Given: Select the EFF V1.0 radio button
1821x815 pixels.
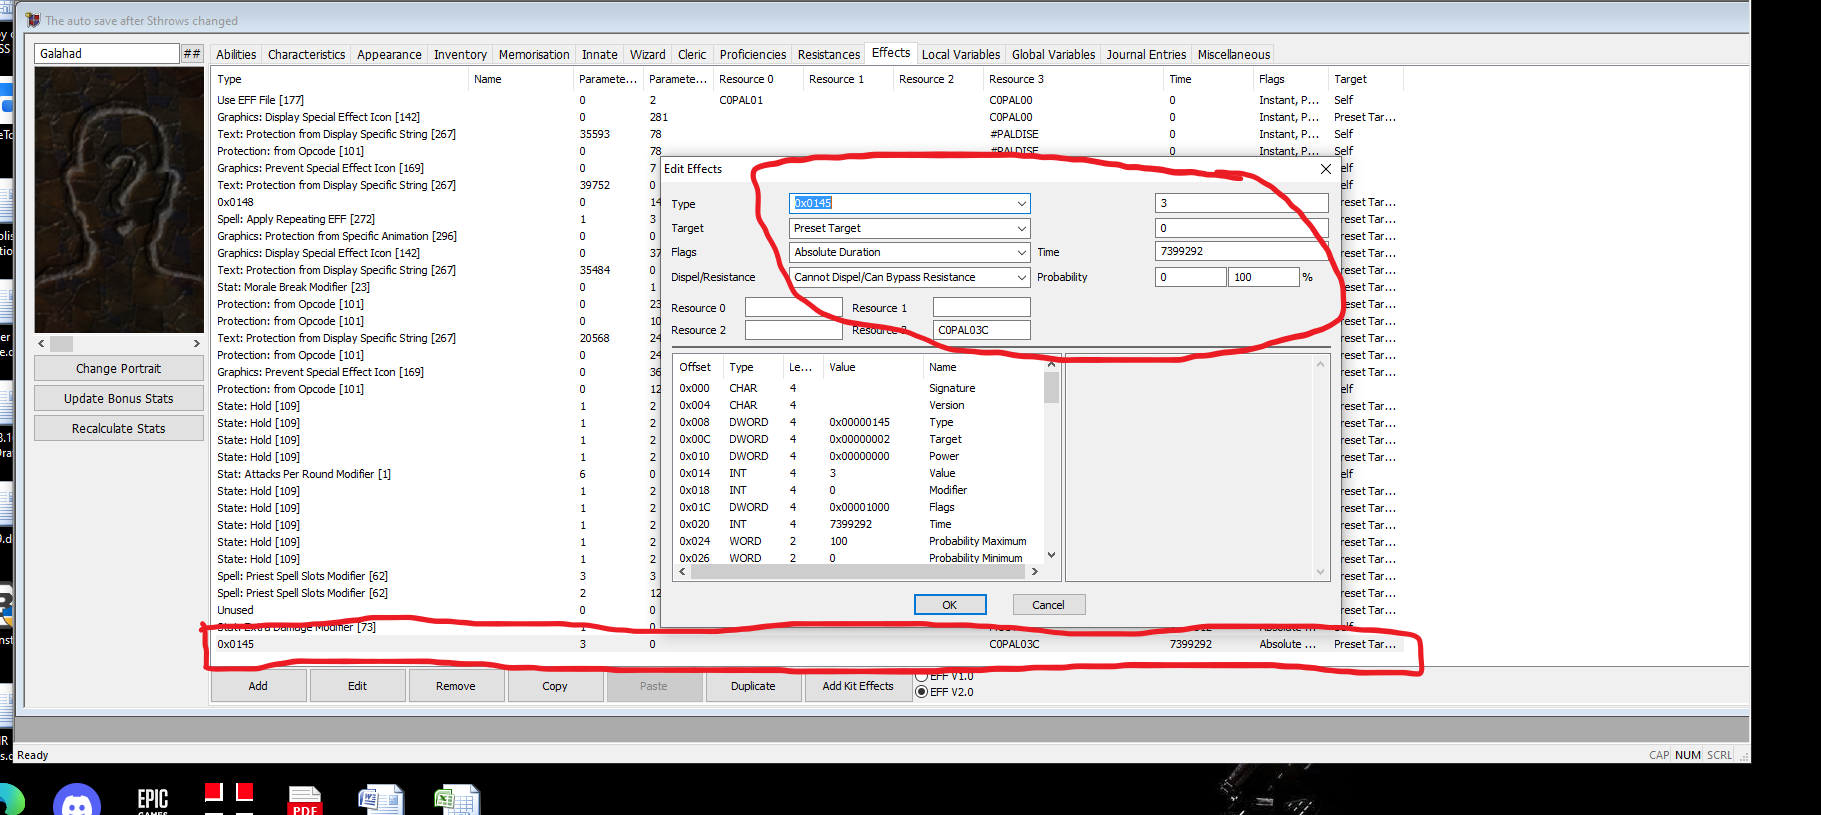Looking at the screenshot, I should click(922, 676).
